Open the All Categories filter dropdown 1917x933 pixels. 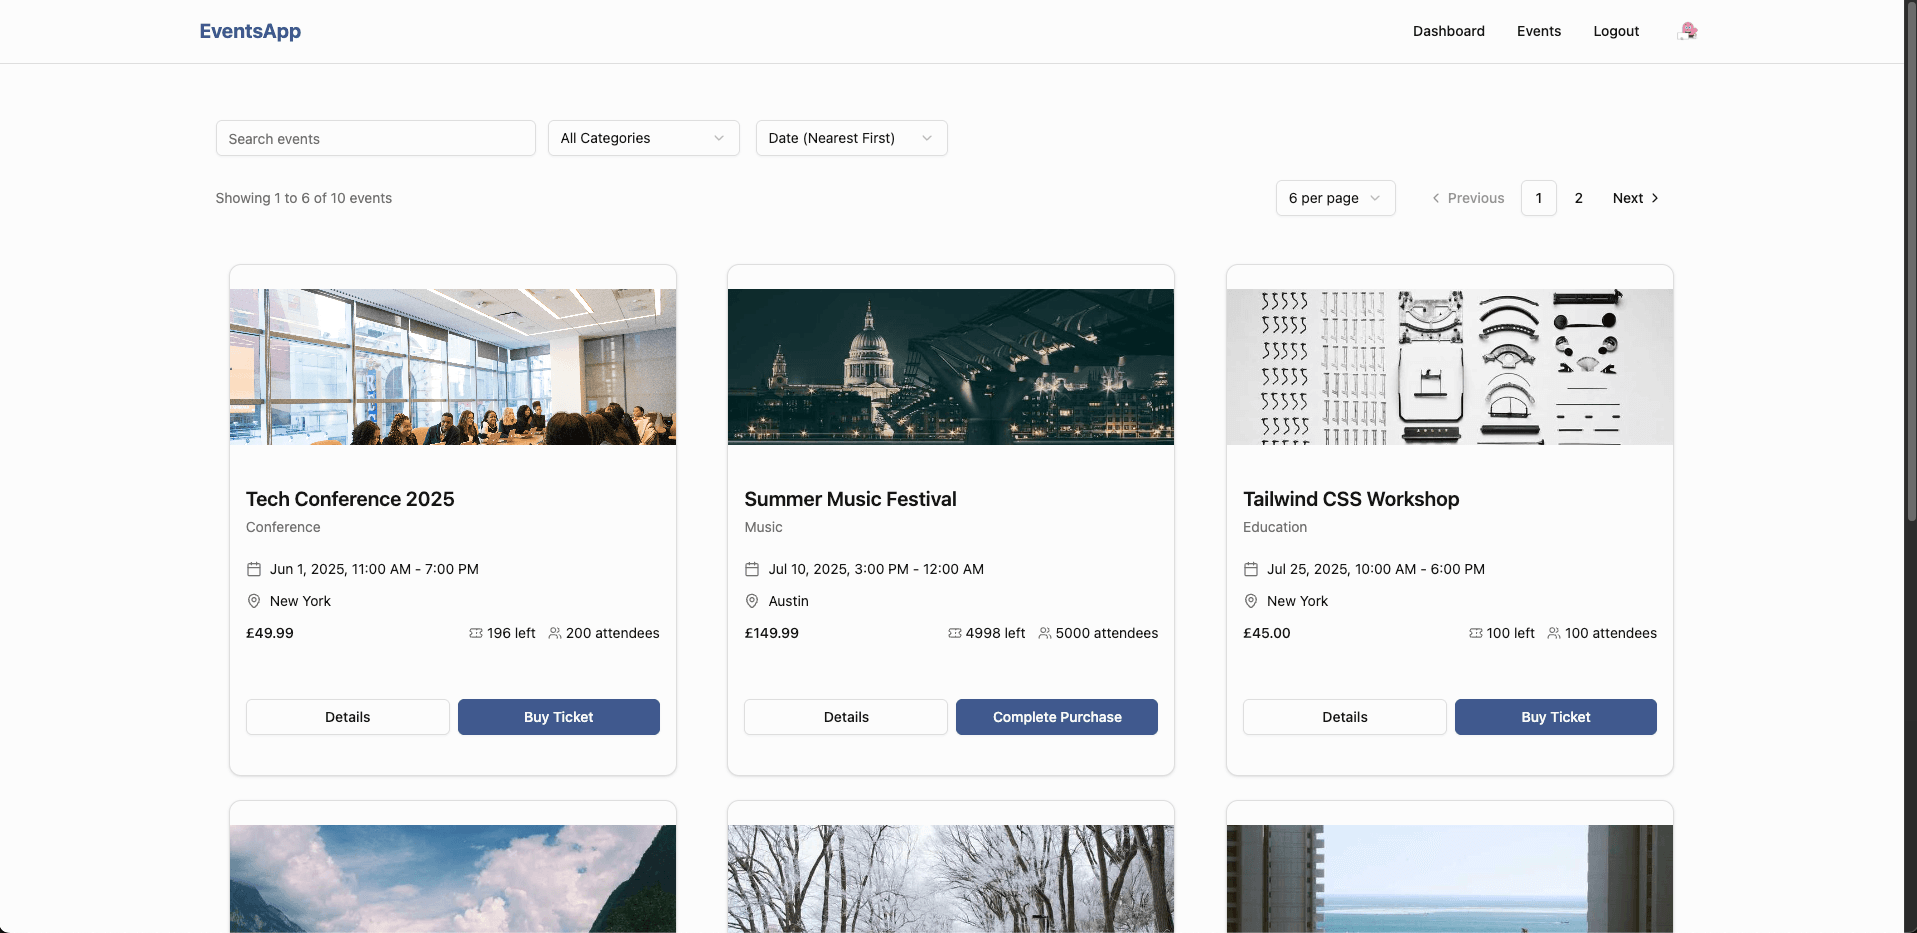coord(642,138)
